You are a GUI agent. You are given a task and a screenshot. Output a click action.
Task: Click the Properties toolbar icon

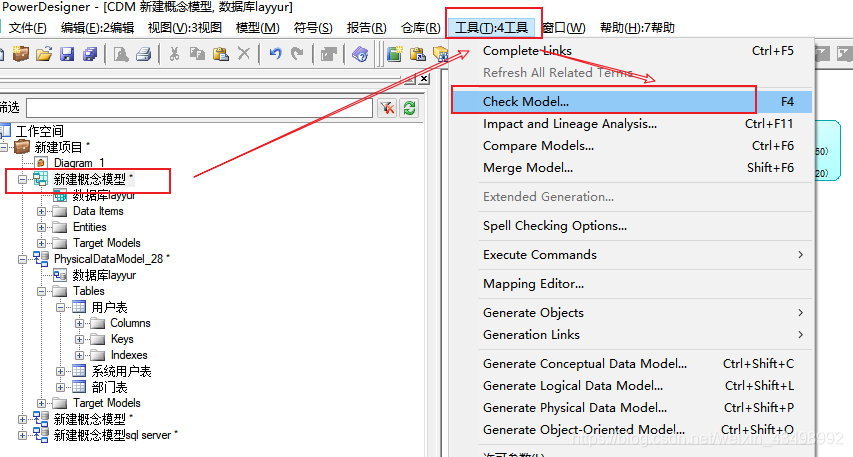[329, 54]
